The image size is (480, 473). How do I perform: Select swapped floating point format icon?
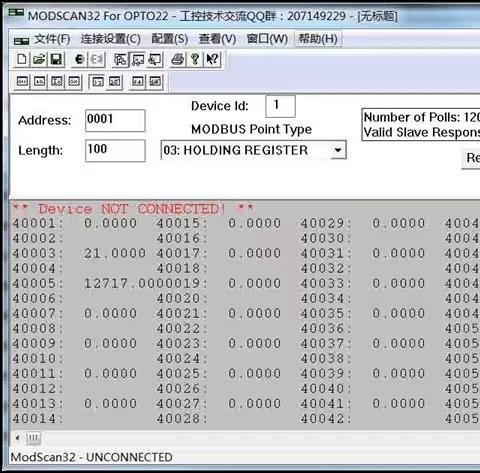coord(114,81)
